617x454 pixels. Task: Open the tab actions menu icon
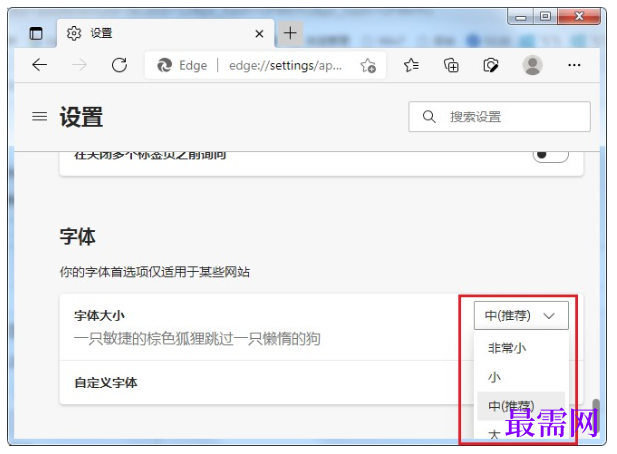(36, 33)
